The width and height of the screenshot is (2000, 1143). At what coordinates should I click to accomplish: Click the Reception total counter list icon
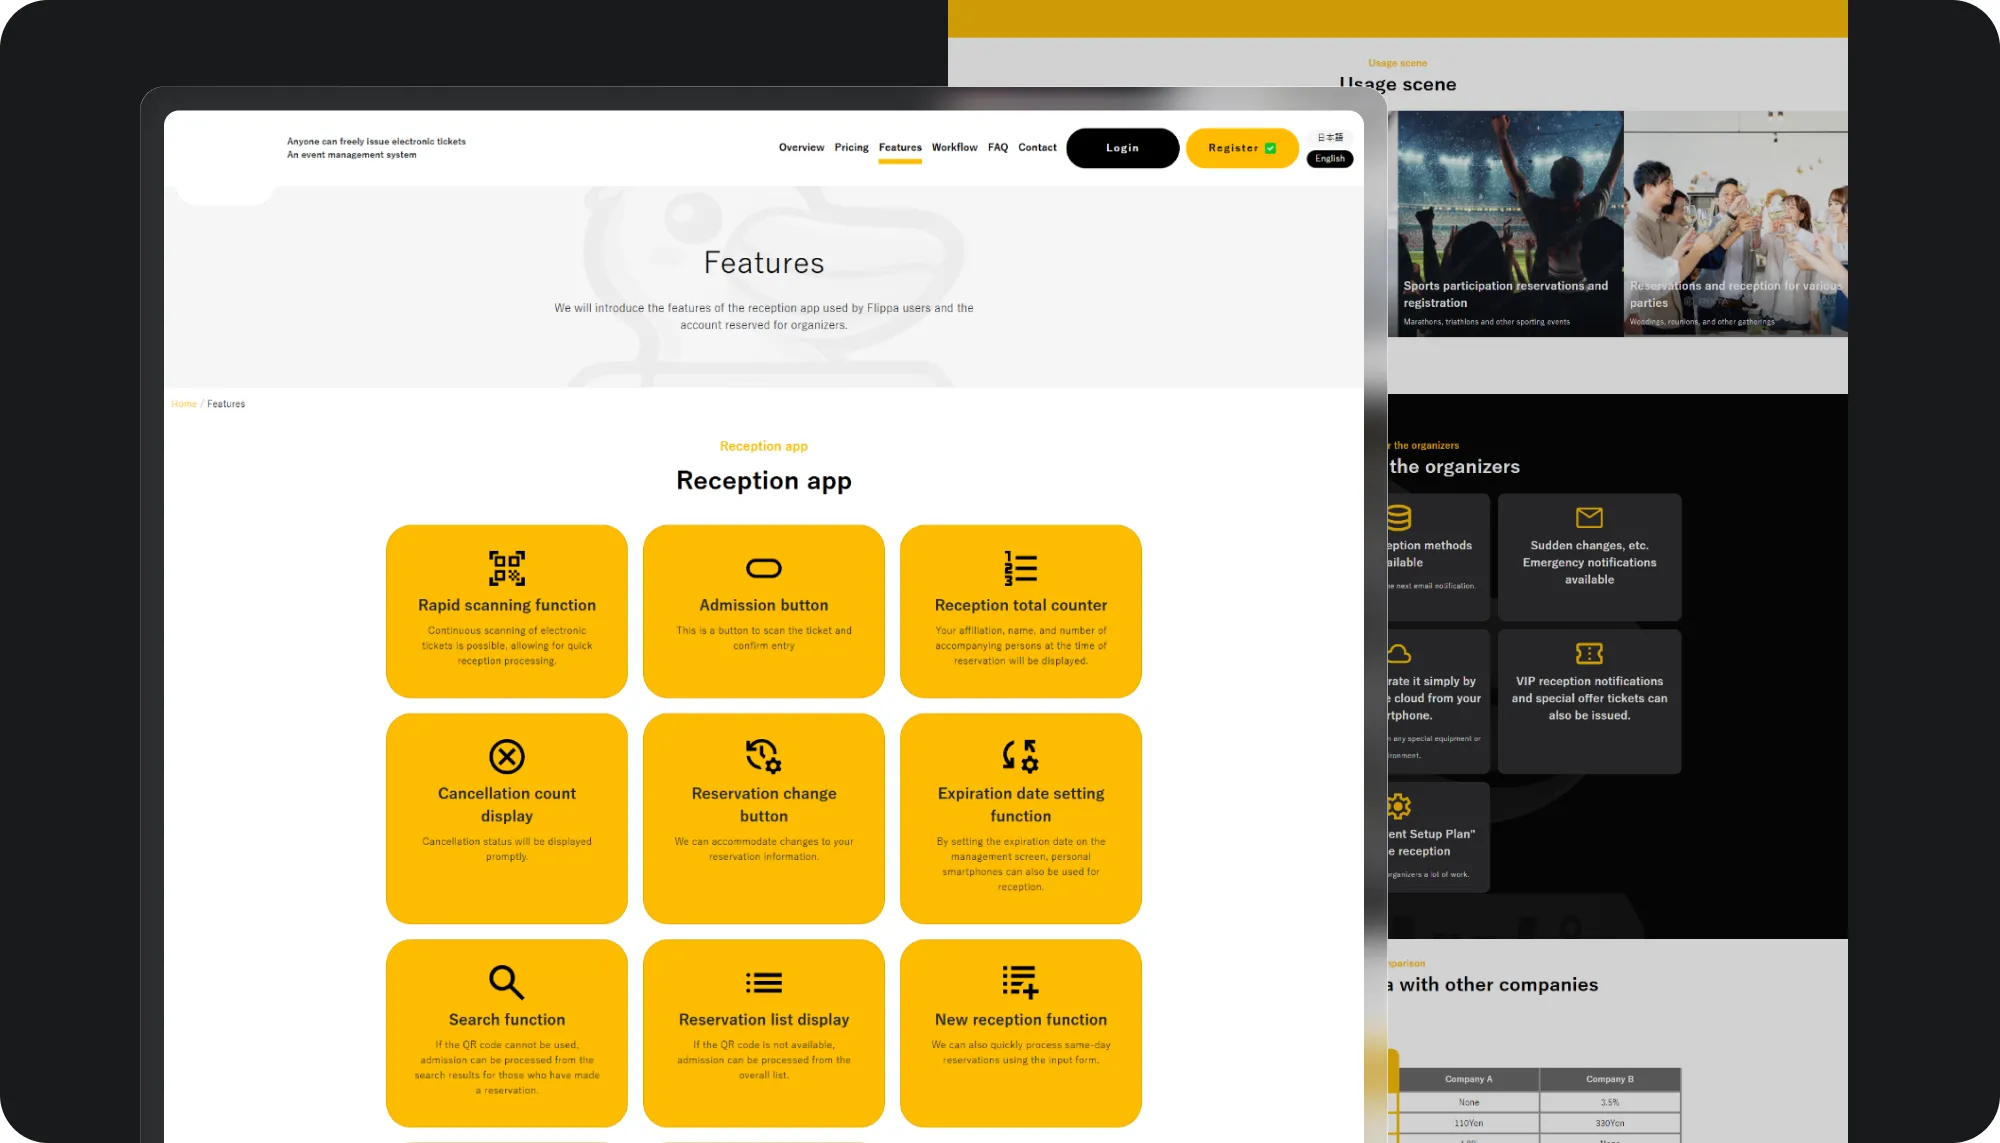(1020, 568)
